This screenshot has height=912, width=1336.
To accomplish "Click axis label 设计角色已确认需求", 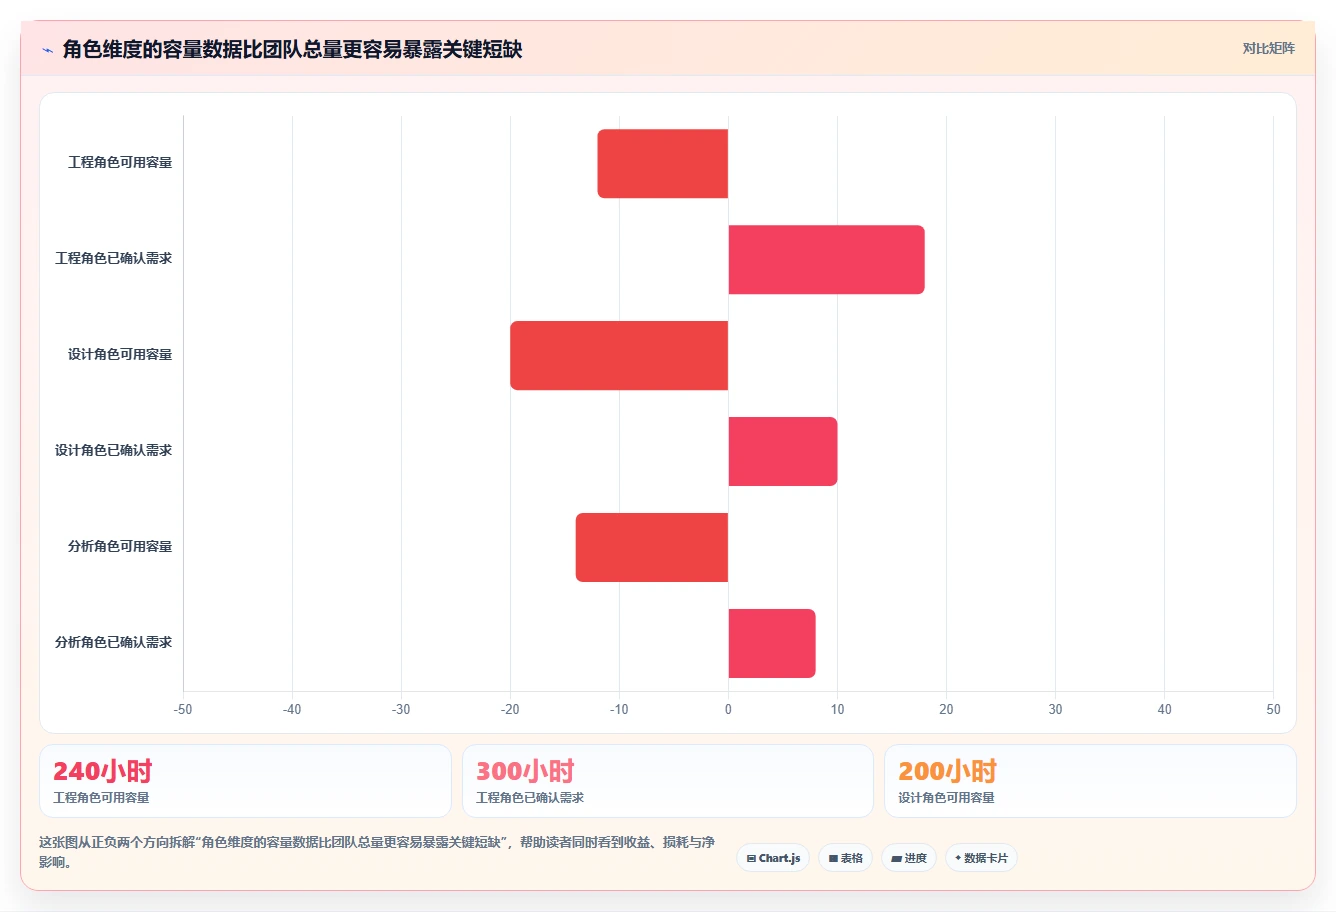I will (113, 450).
